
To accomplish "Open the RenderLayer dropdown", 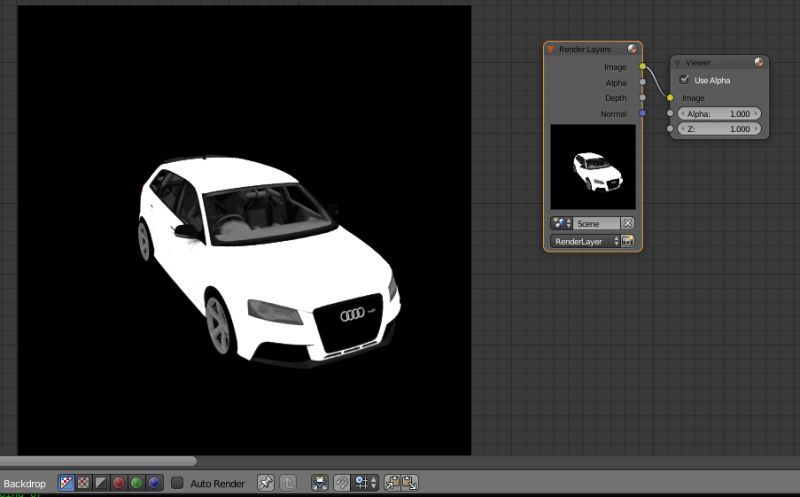I will 585,241.
